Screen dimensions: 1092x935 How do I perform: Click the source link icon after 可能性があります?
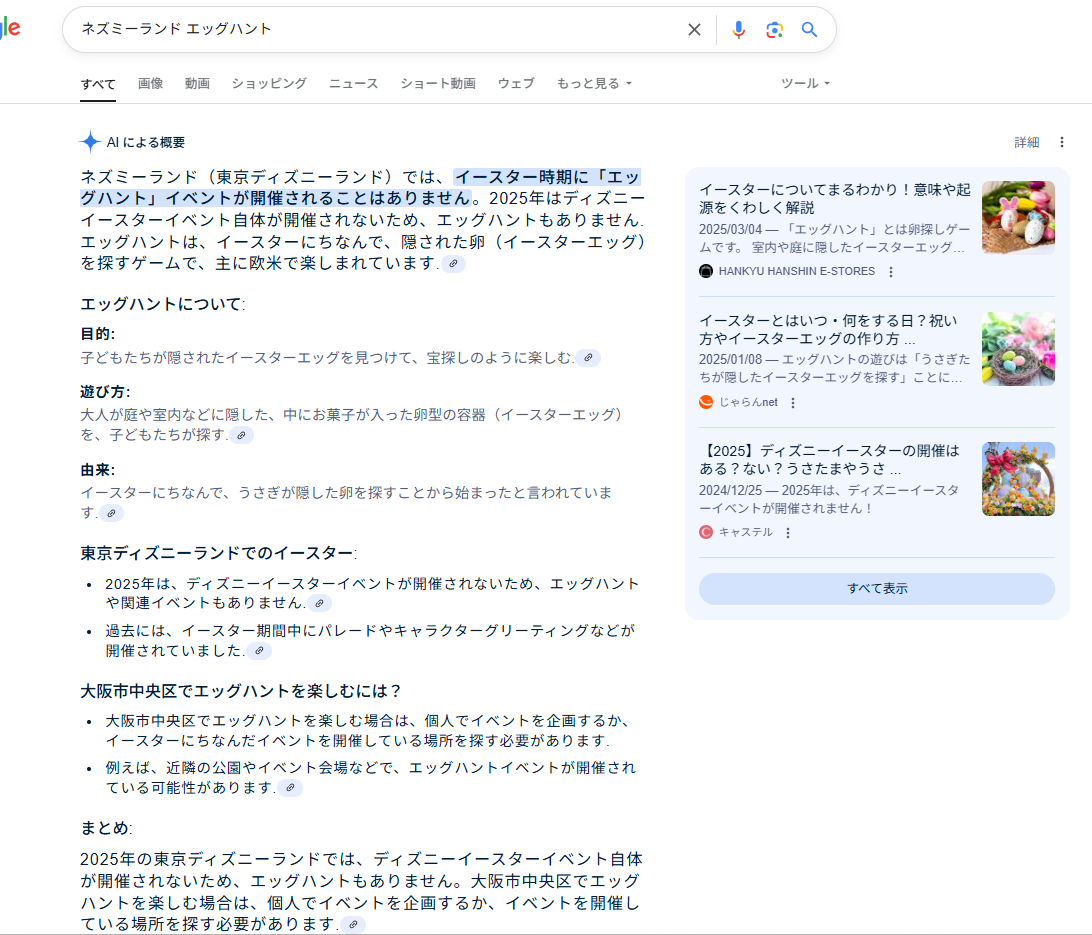pyautogui.click(x=290, y=788)
